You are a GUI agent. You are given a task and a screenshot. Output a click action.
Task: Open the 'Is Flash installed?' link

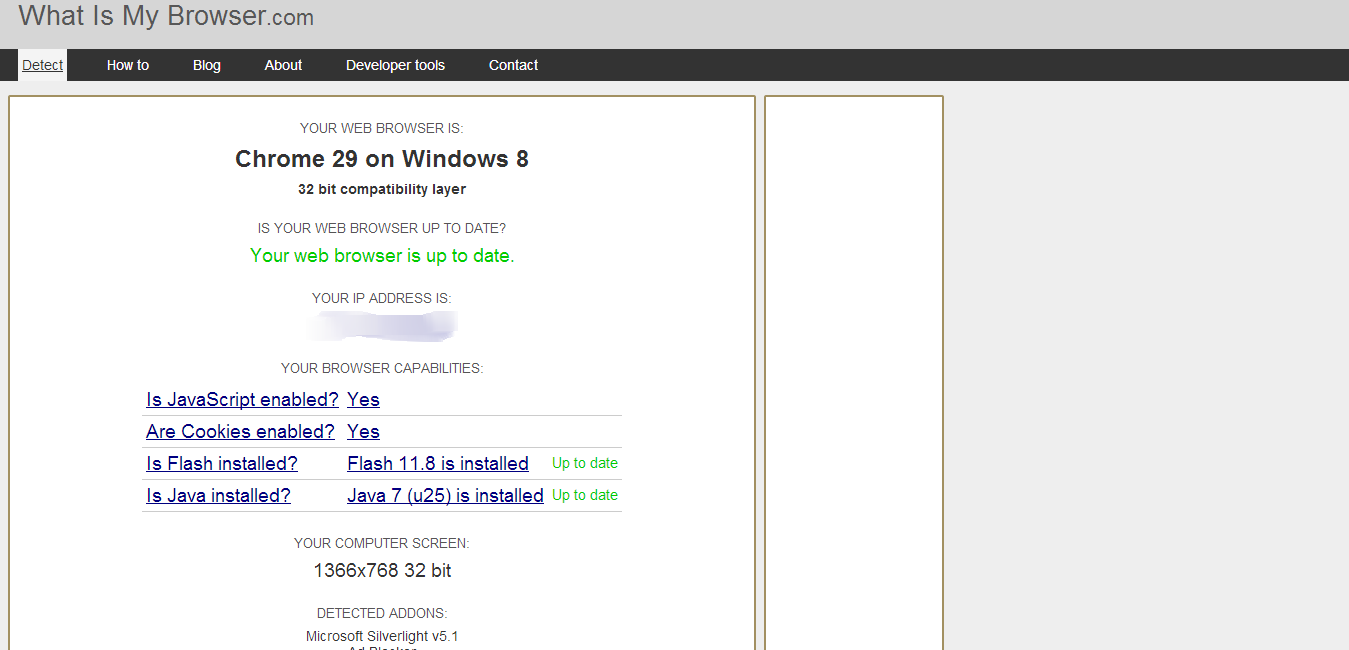coord(222,464)
